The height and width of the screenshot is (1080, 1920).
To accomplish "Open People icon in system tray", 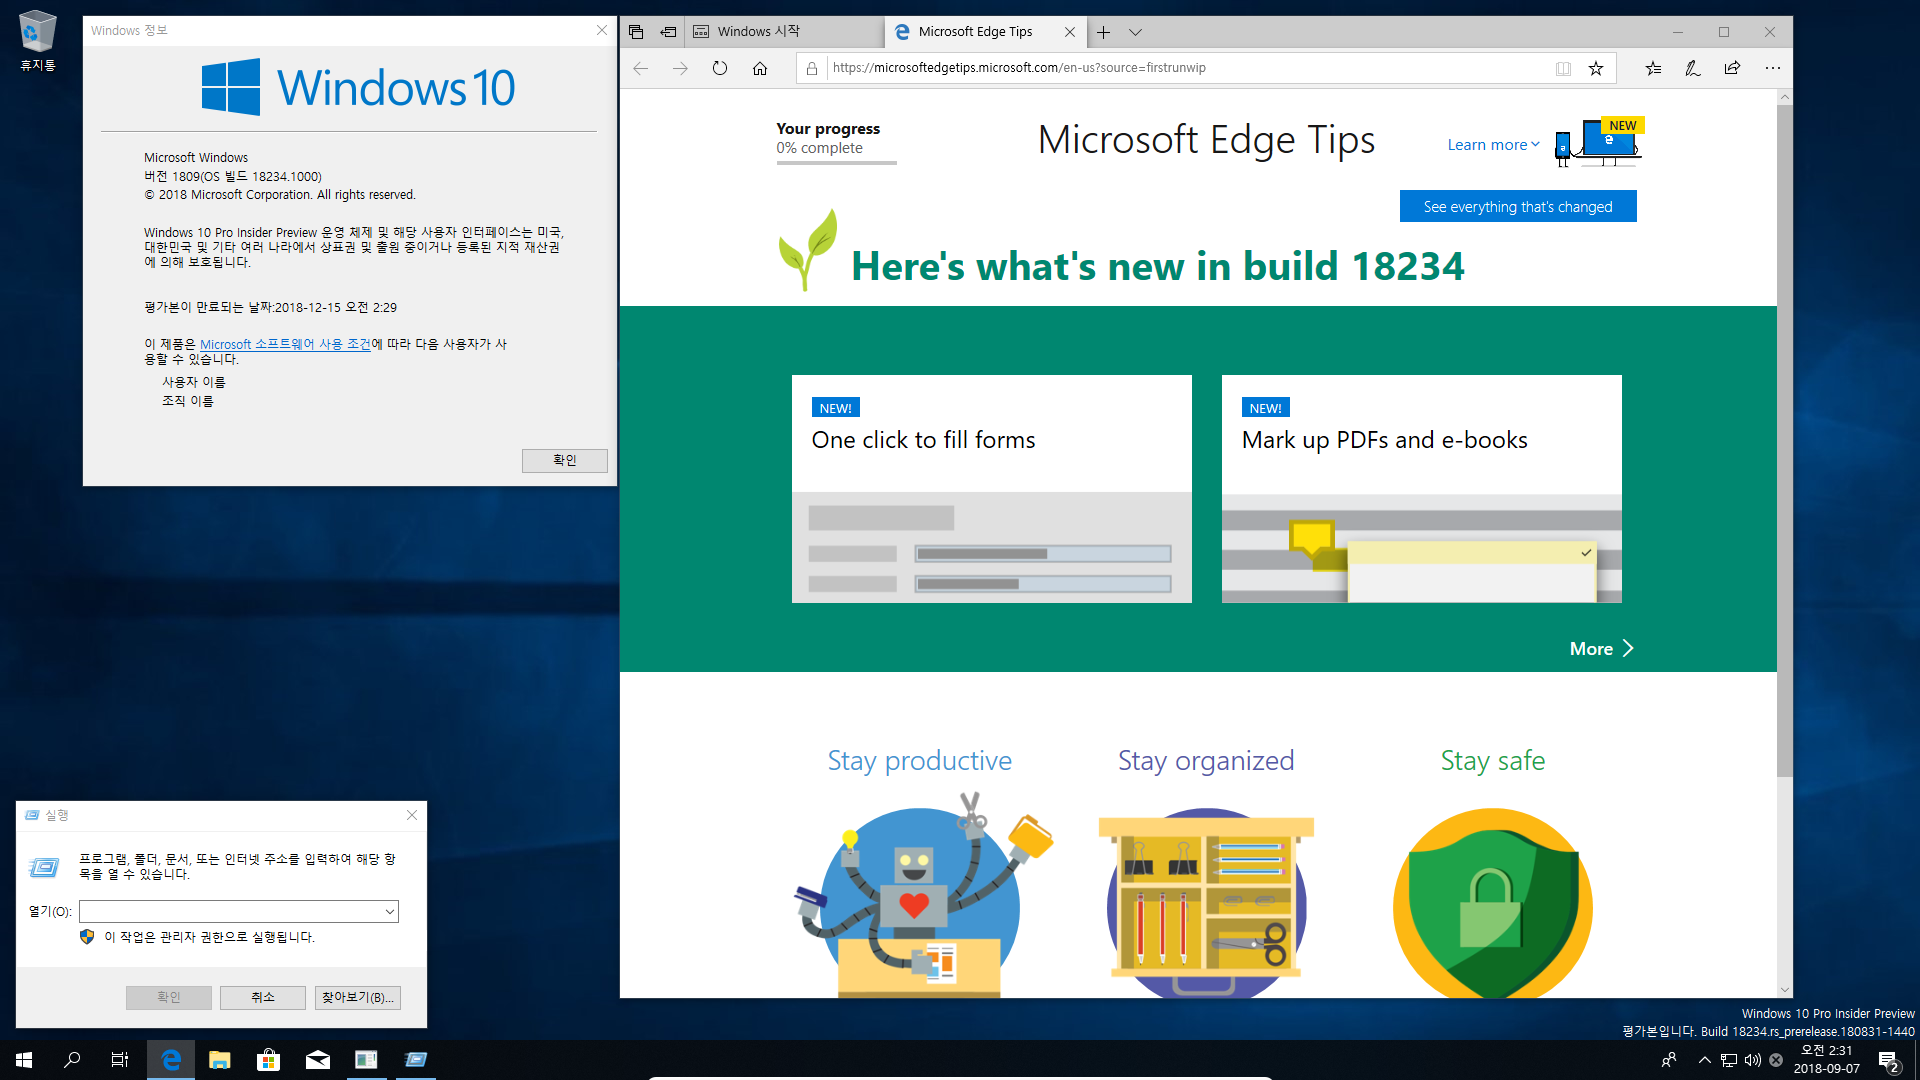I will click(x=1669, y=1060).
